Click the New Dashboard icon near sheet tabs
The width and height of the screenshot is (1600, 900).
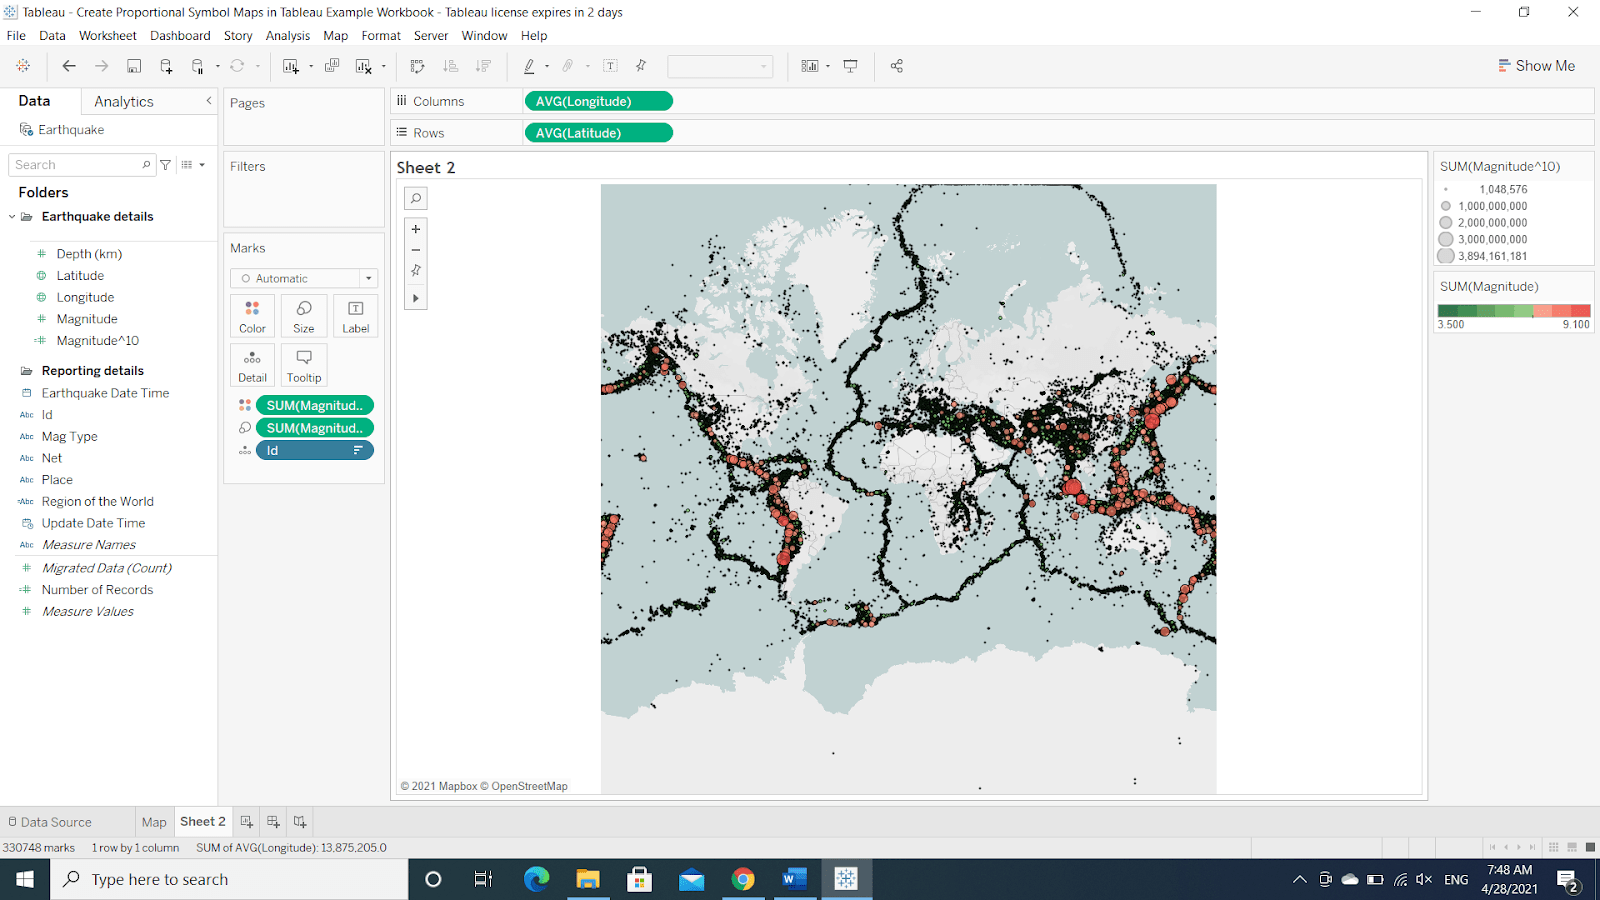(272, 821)
